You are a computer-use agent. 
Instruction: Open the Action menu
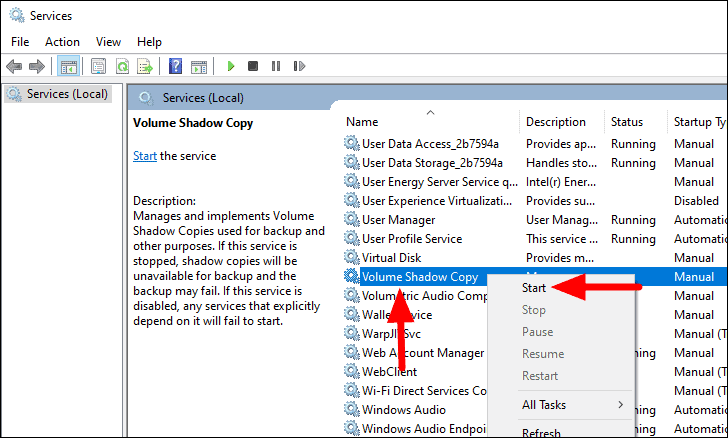(62, 42)
